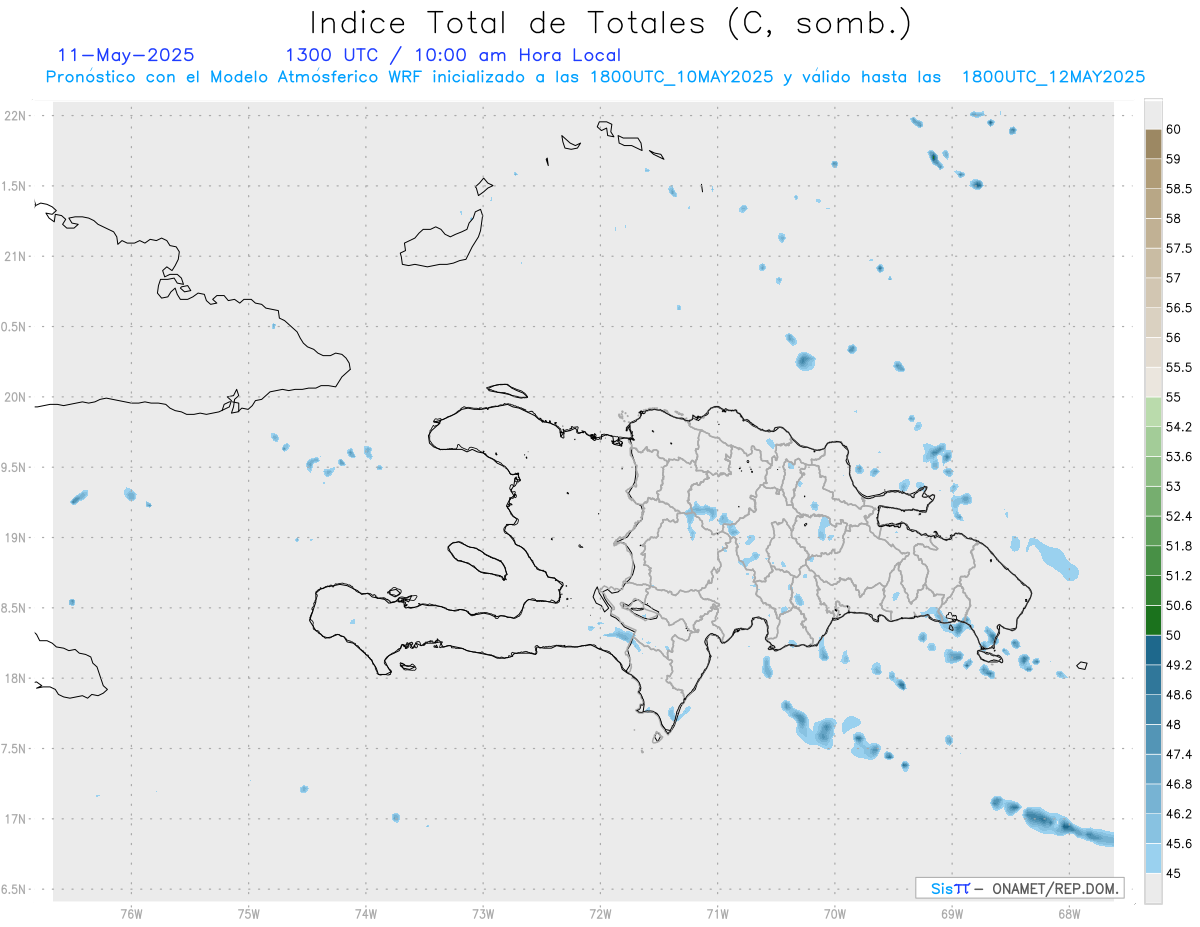Click the blue swatch between 47.4 and 48
The height and width of the screenshot is (927, 1200).
pos(1153,739)
